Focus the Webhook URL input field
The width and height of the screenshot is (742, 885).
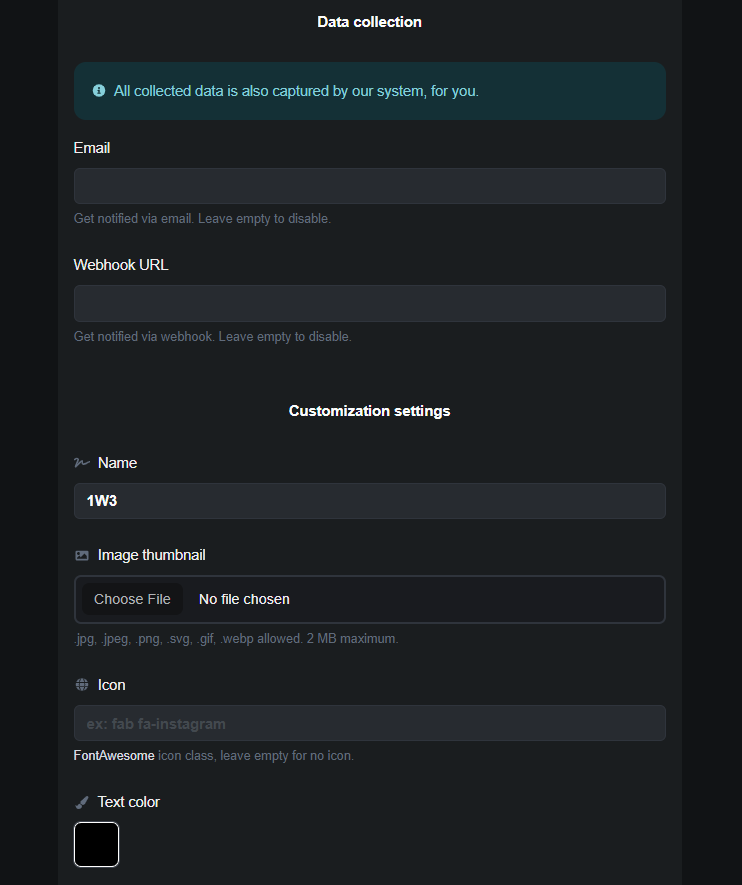click(x=369, y=304)
